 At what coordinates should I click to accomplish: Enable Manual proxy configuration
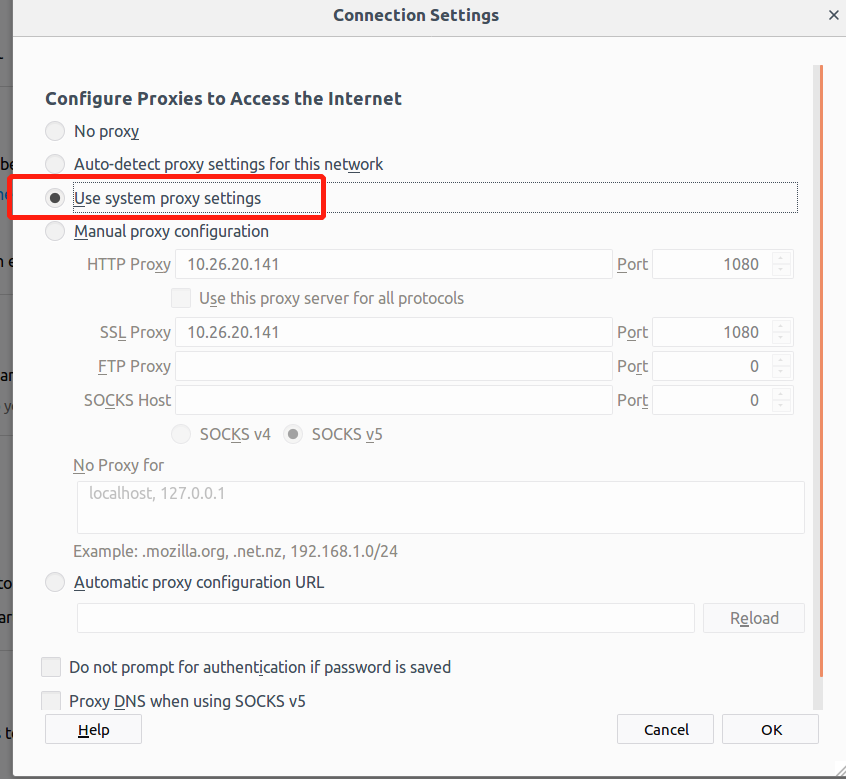pos(55,231)
